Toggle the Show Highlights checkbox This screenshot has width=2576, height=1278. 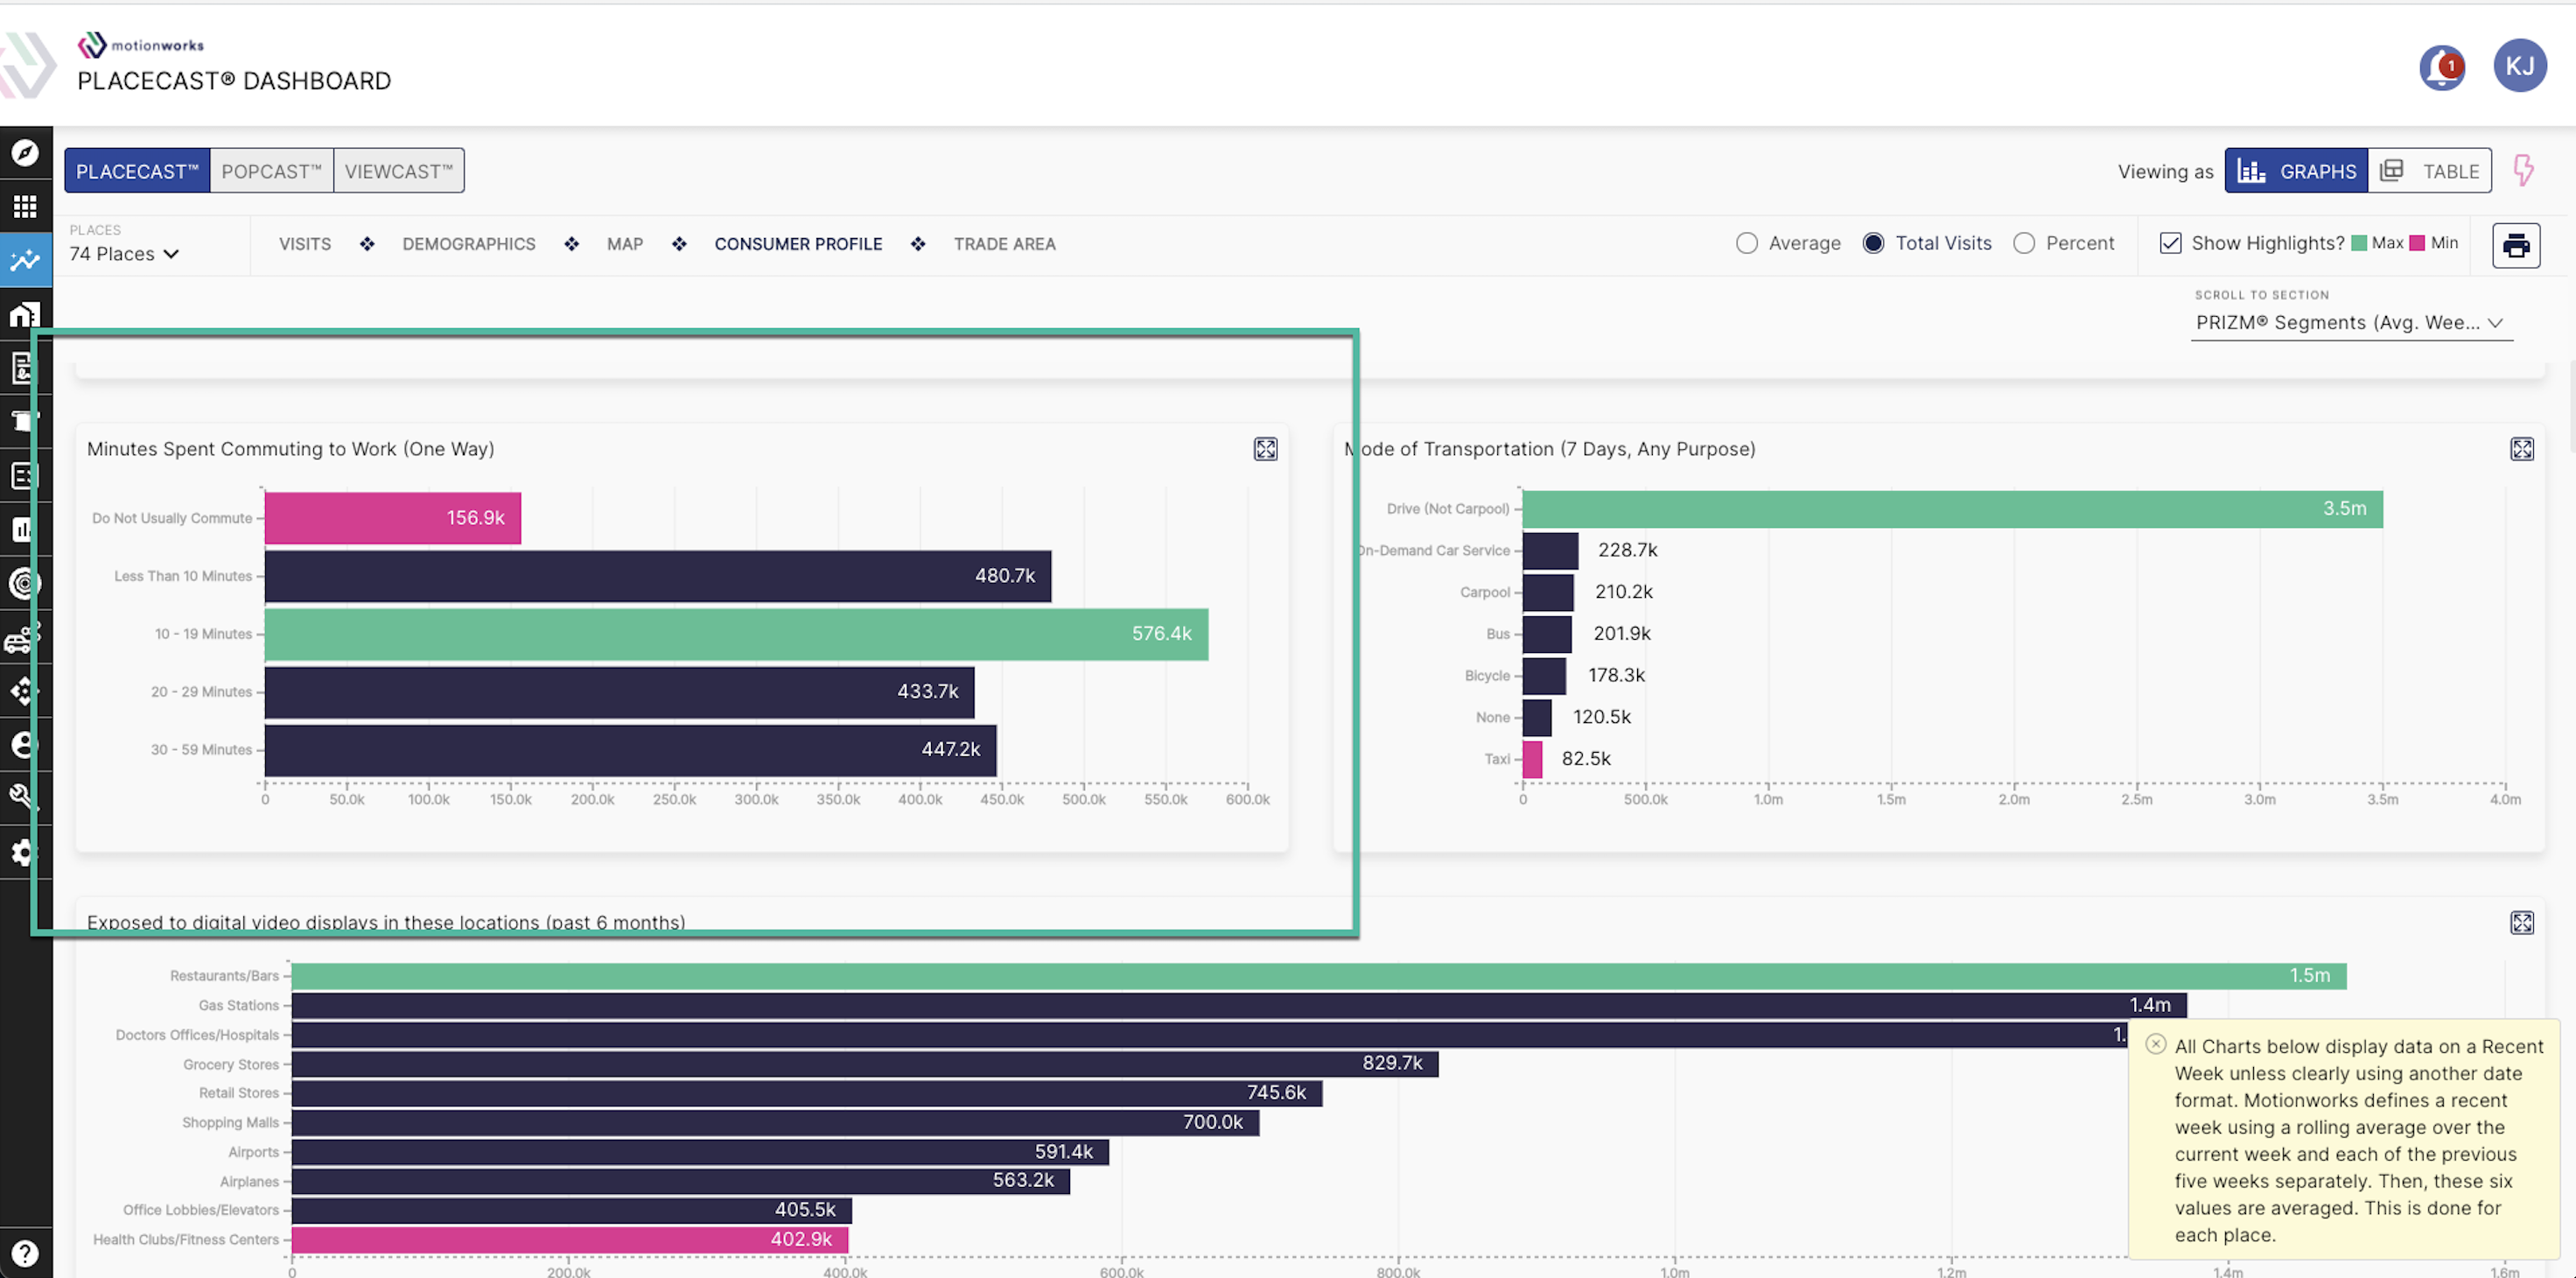[x=2169, y=243]
